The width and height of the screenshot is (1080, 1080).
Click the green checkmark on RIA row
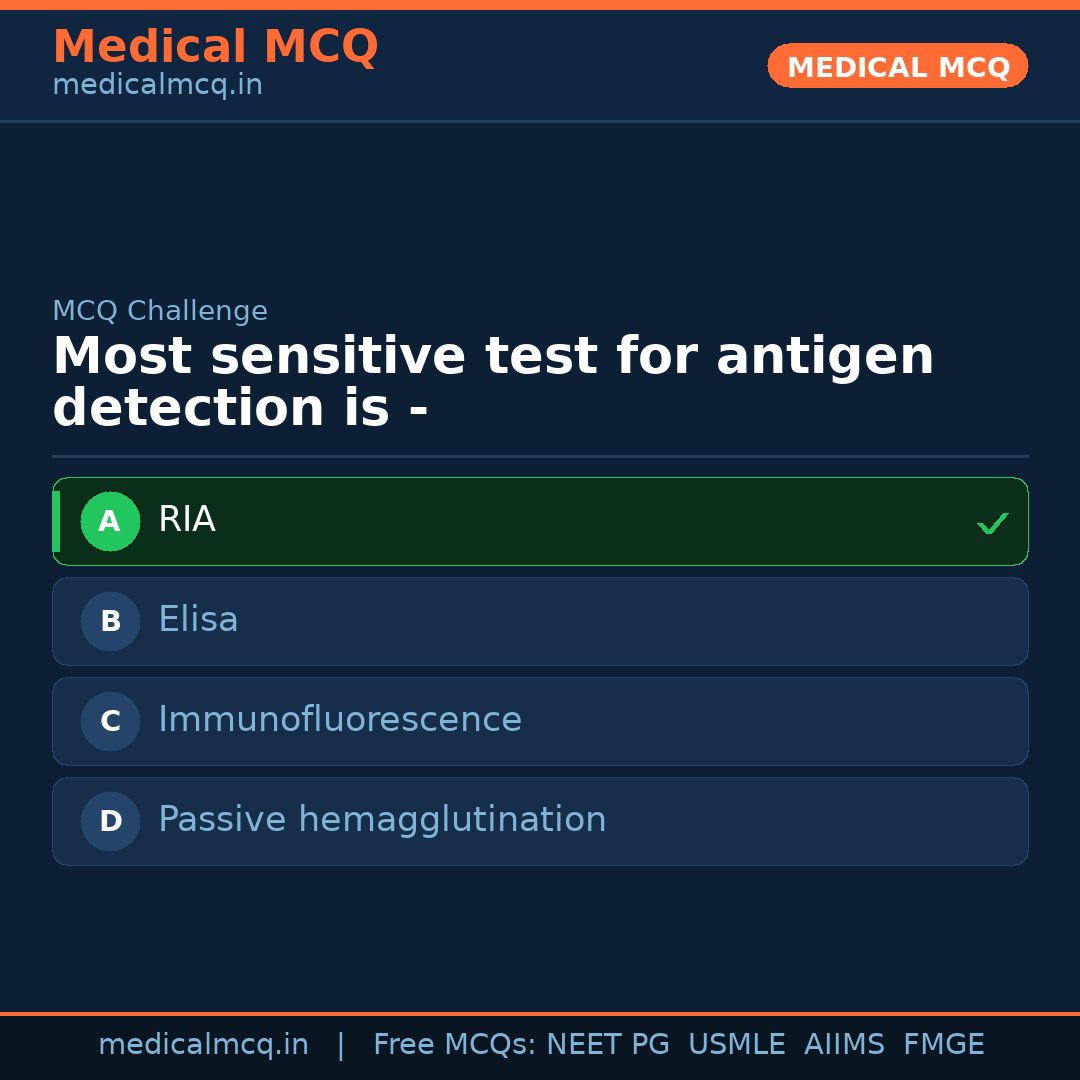pyautogui.click(x=992, y=523)
